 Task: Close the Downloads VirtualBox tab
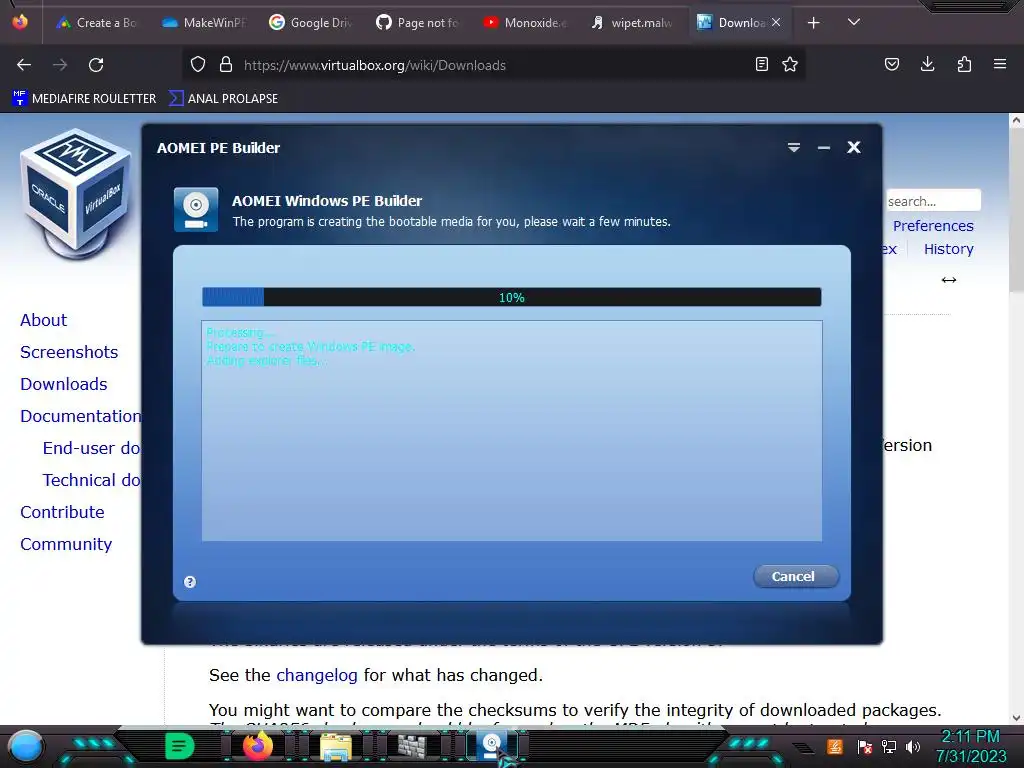click(x=776, y=22)
